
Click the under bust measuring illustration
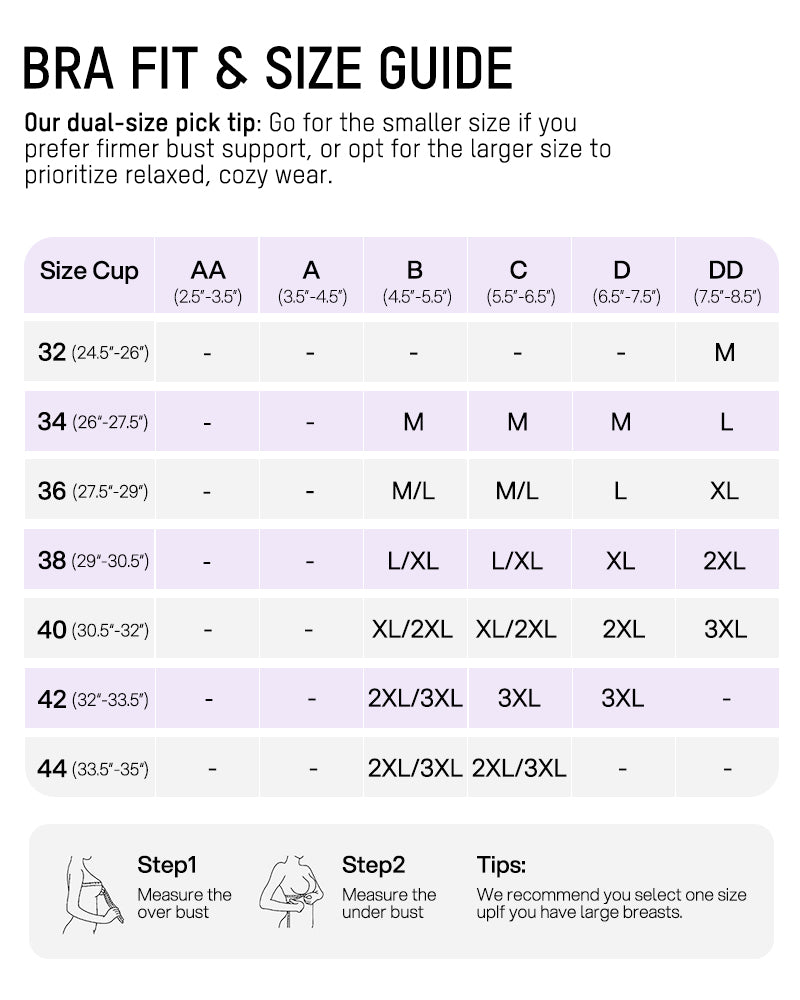(x=292, y=892)
